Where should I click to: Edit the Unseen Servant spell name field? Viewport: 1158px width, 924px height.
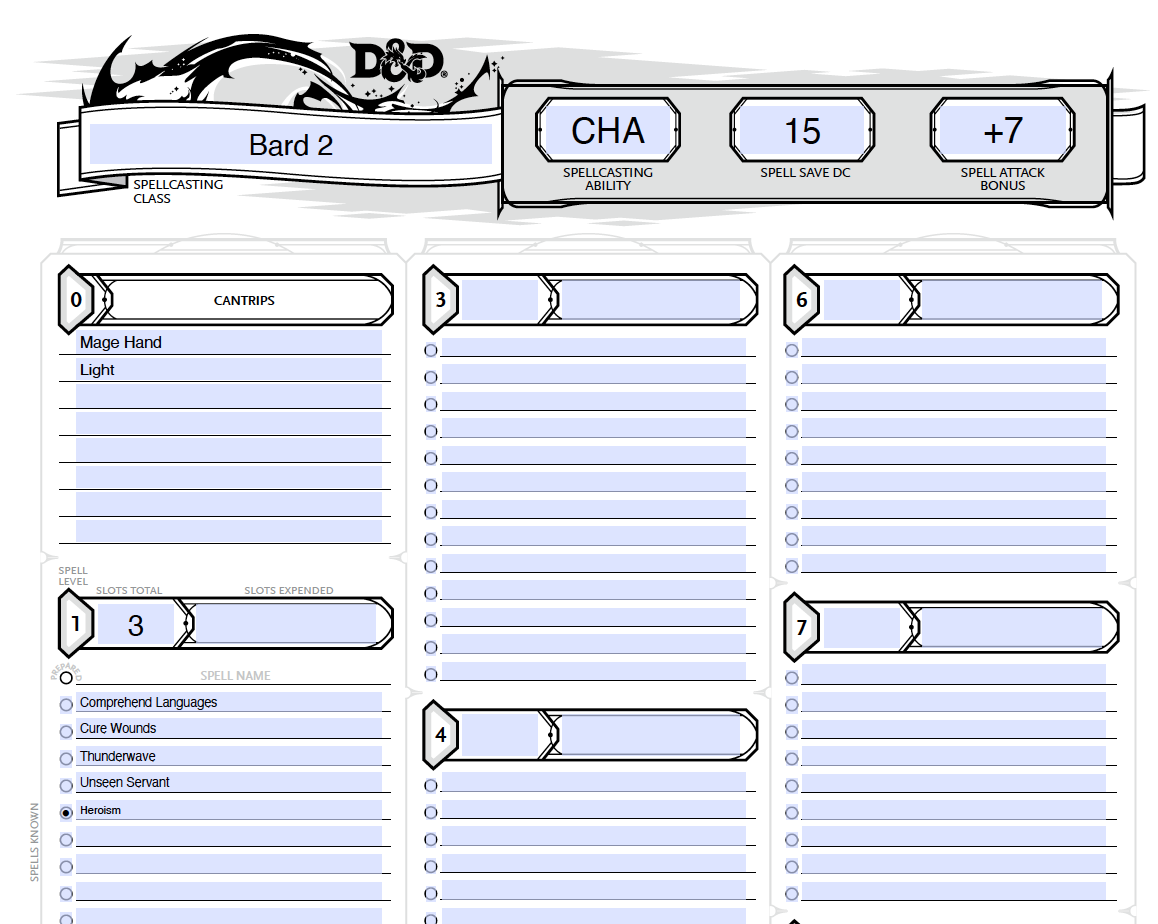tap(228, 782)
